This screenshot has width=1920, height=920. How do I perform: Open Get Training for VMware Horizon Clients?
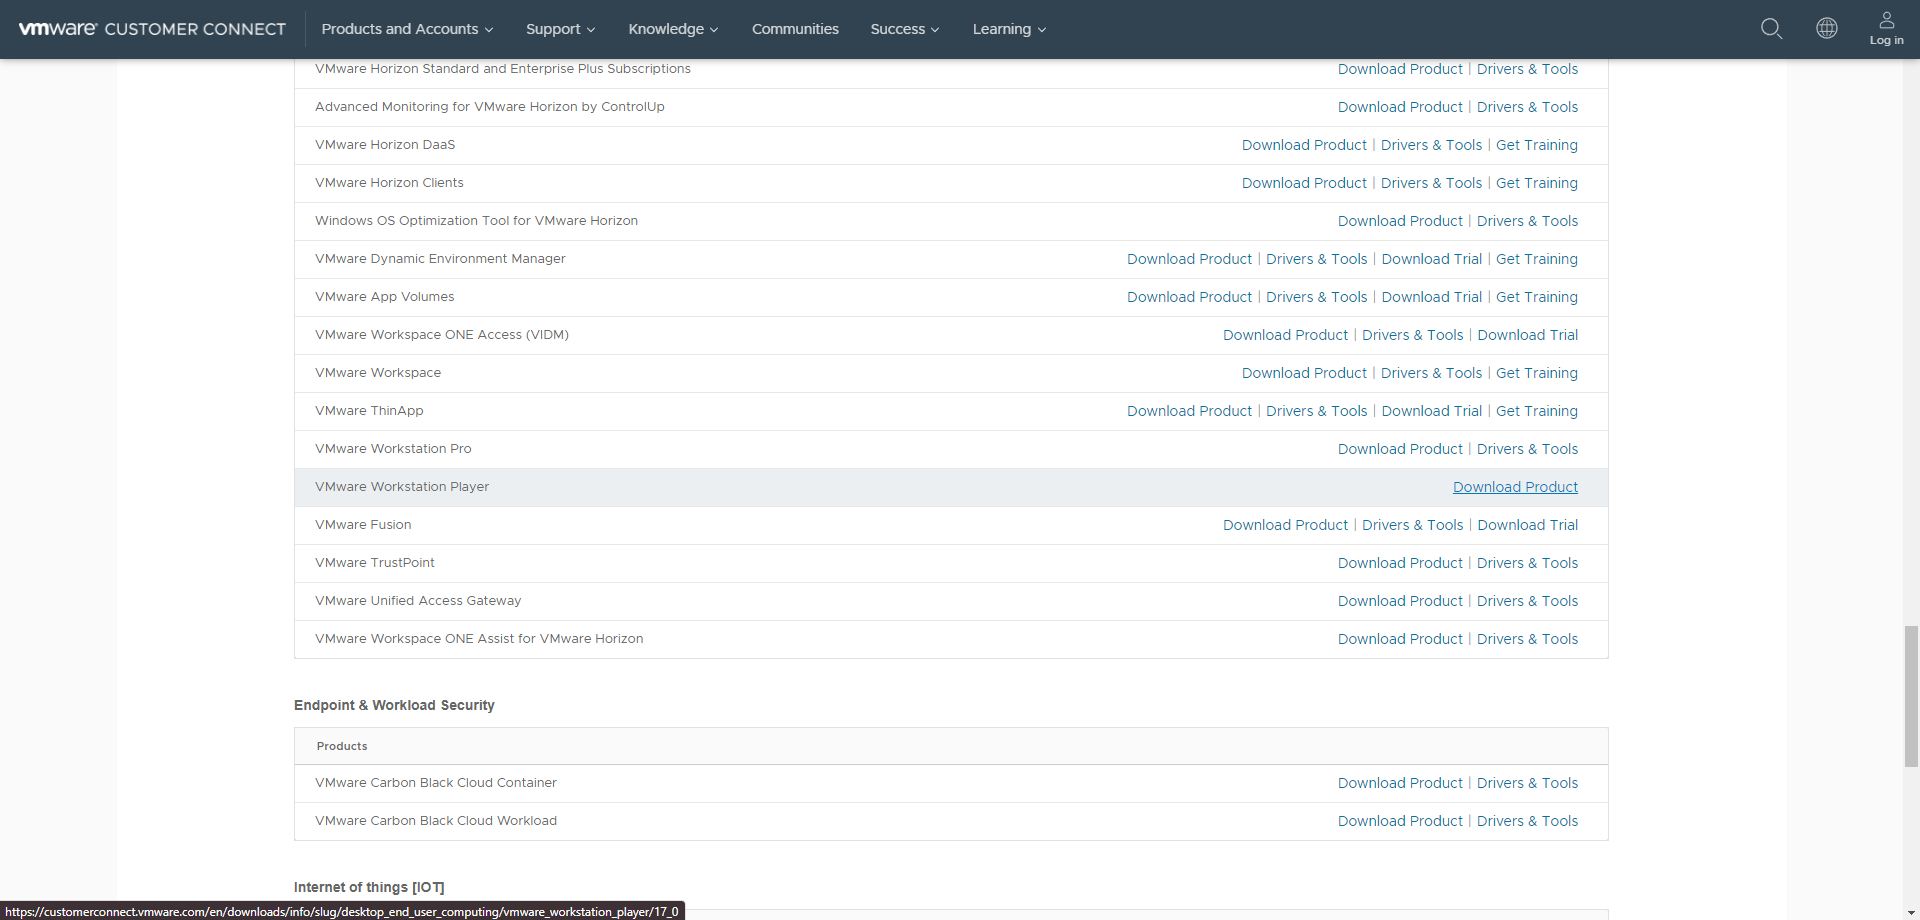[1536, 182]
